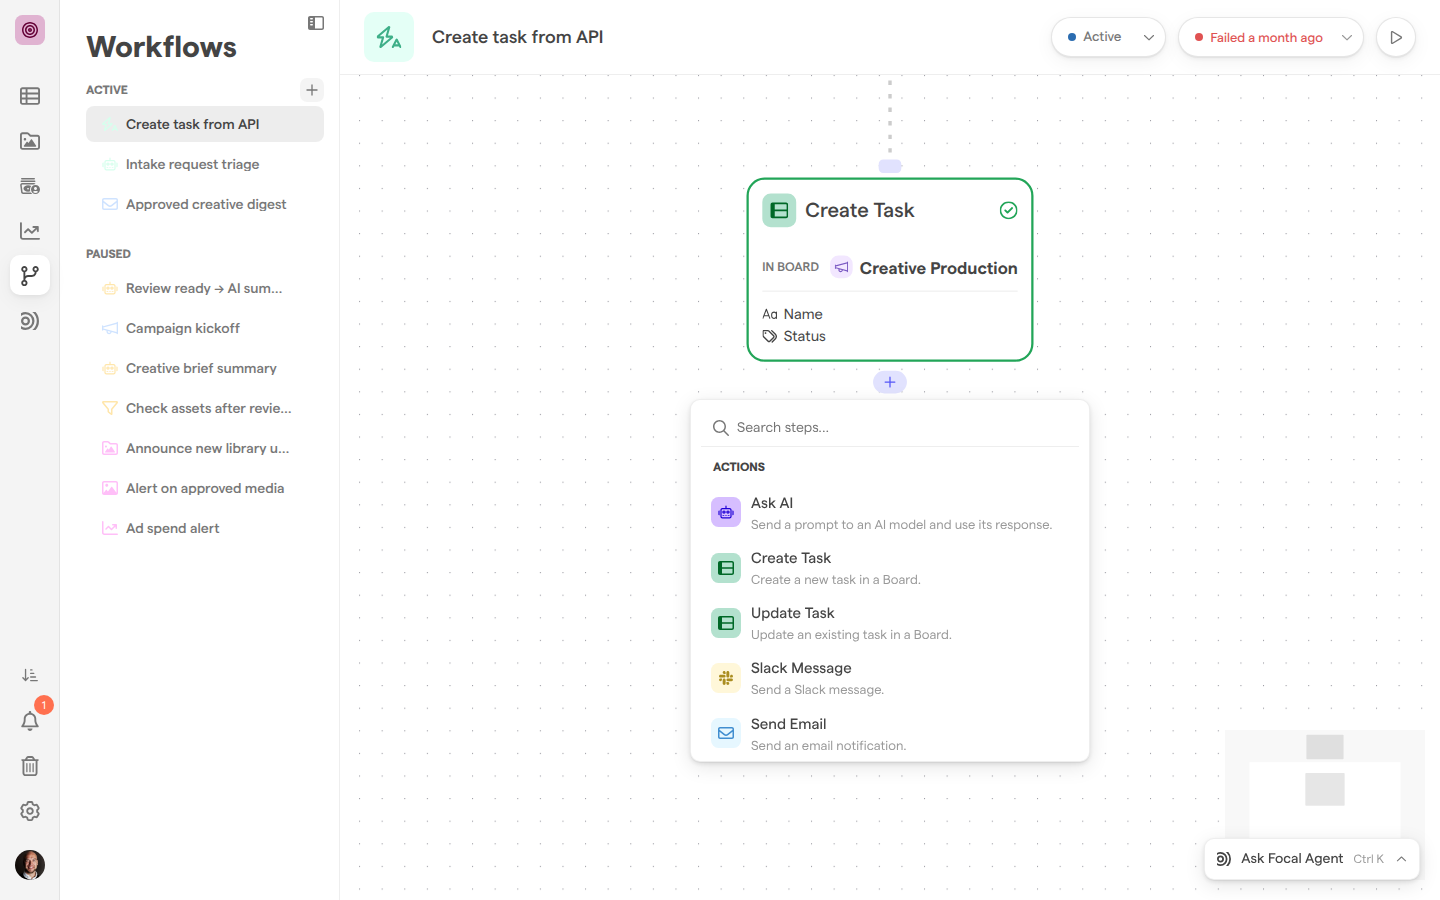Viewport: 1440px width, 900px height.
Task: Open the Active status dropdown
Action: tap(1108, 37)
